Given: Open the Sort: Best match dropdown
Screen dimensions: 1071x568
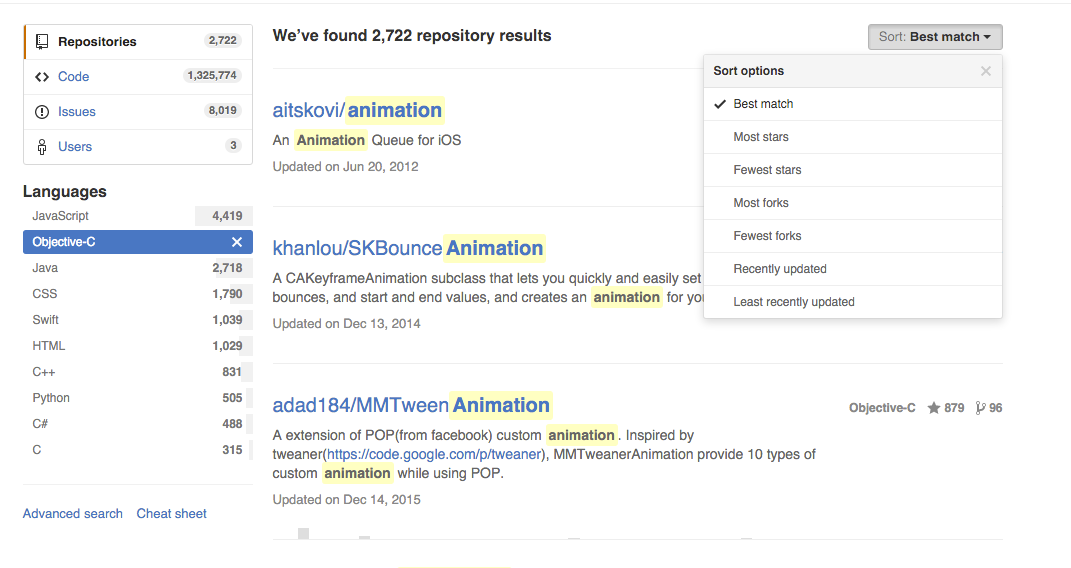Looking at the screenshot, I should (x=935, y=37).
